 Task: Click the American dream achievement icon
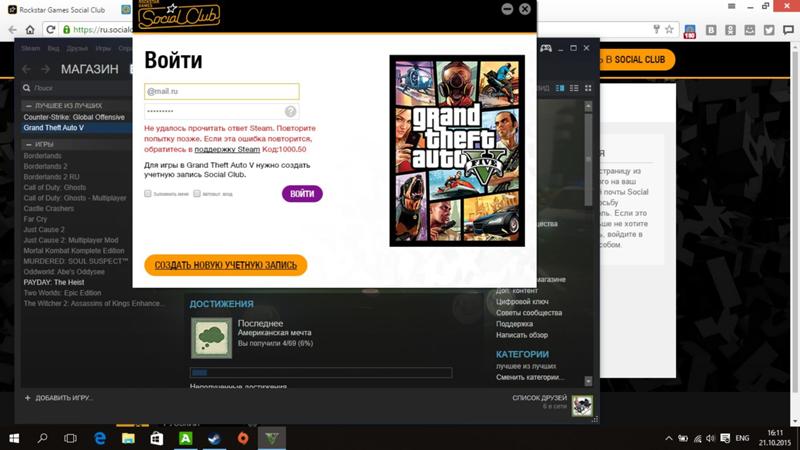coord(211,338)
